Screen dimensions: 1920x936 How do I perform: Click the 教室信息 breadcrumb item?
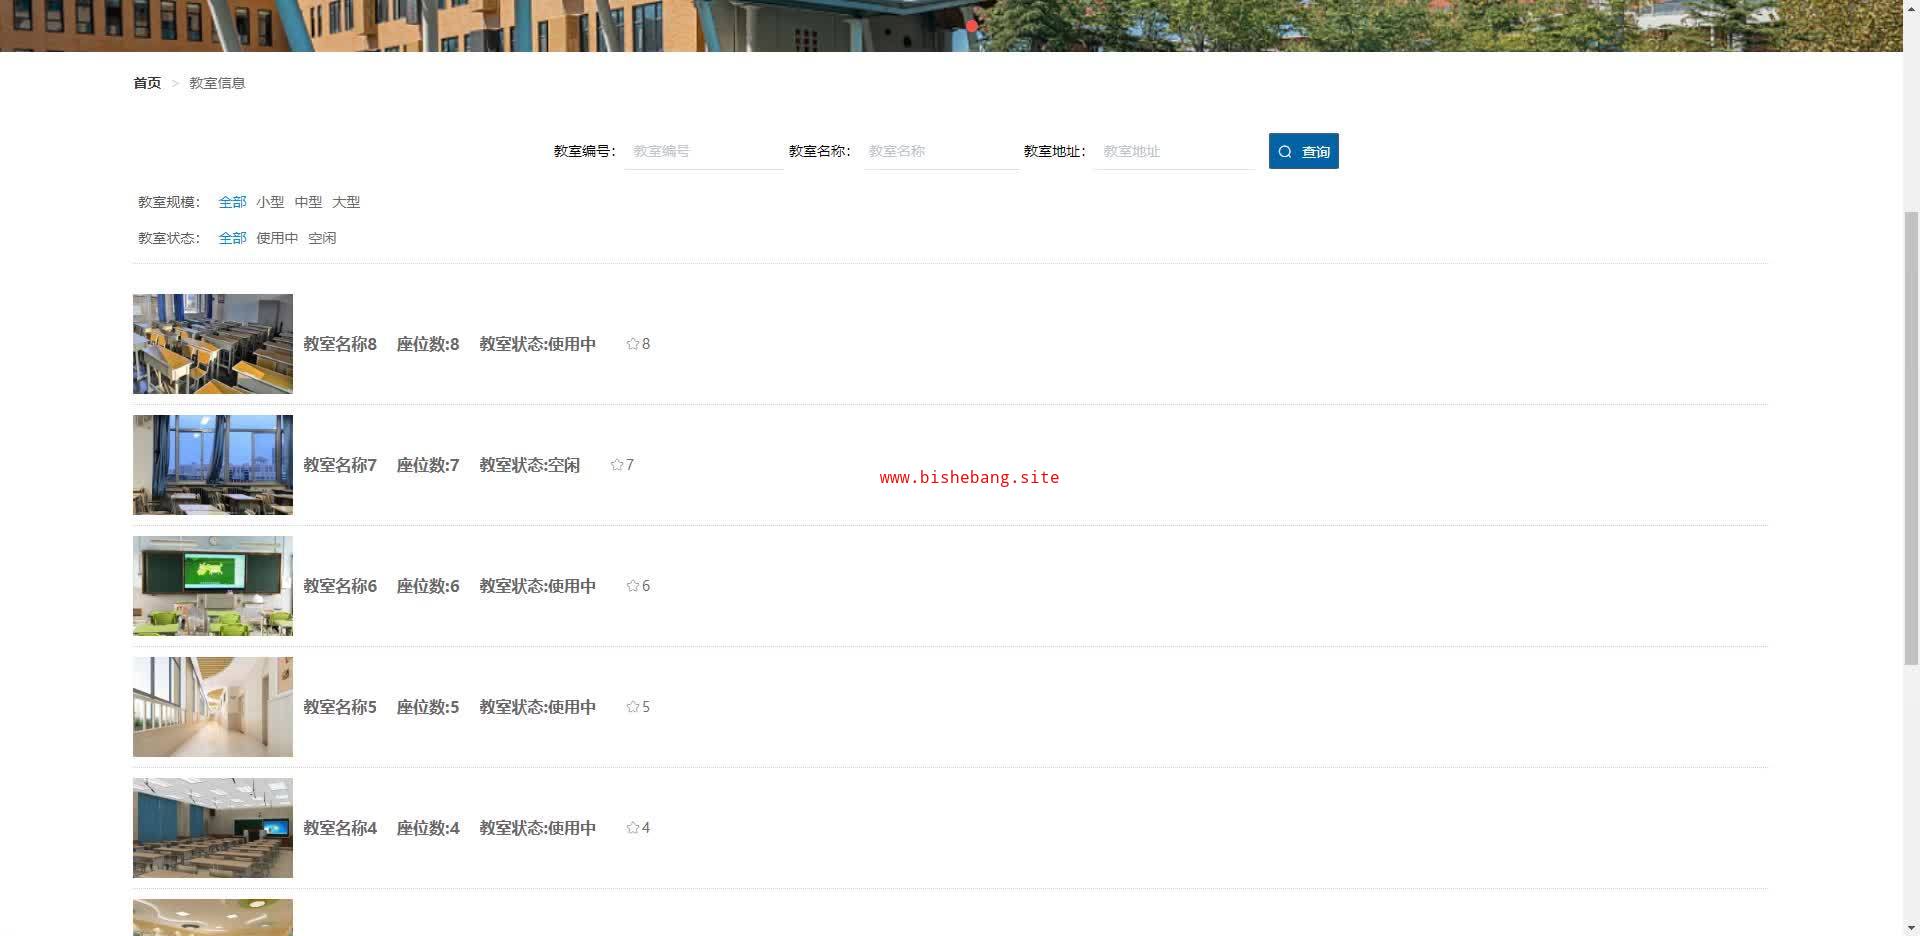coord(217,83)
